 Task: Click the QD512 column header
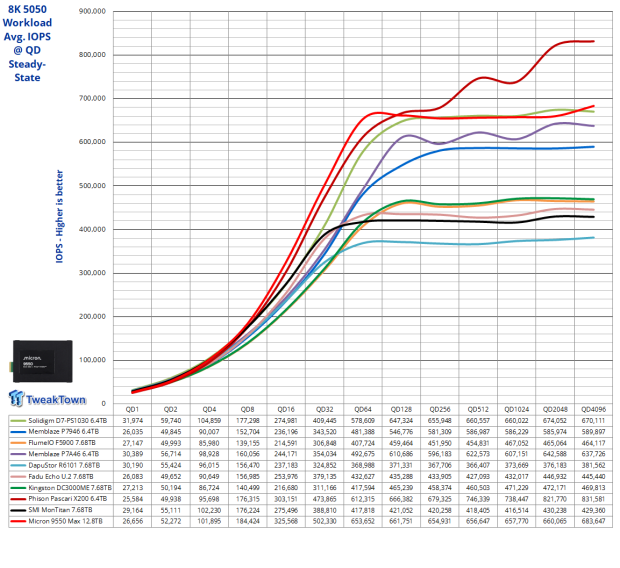click(x=478, y=409)
